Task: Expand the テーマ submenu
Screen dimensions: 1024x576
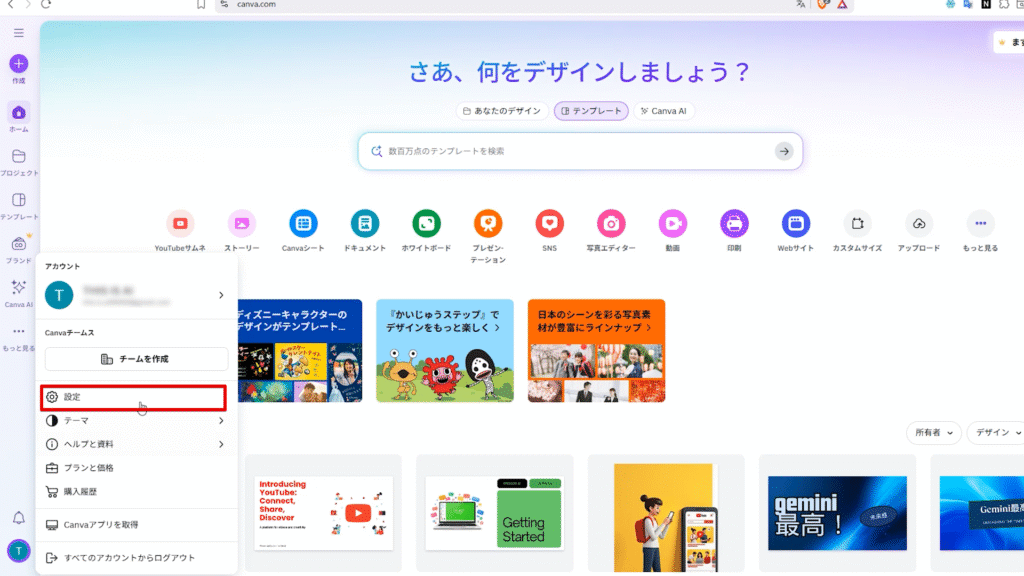Action: coord(136,421)
